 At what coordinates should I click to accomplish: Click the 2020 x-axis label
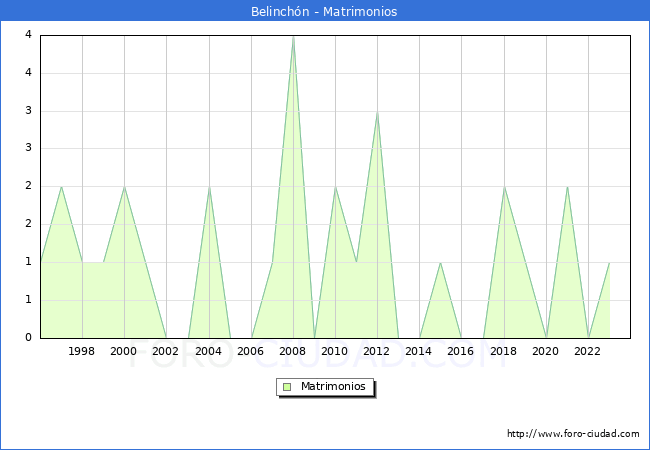coord(545,351)
